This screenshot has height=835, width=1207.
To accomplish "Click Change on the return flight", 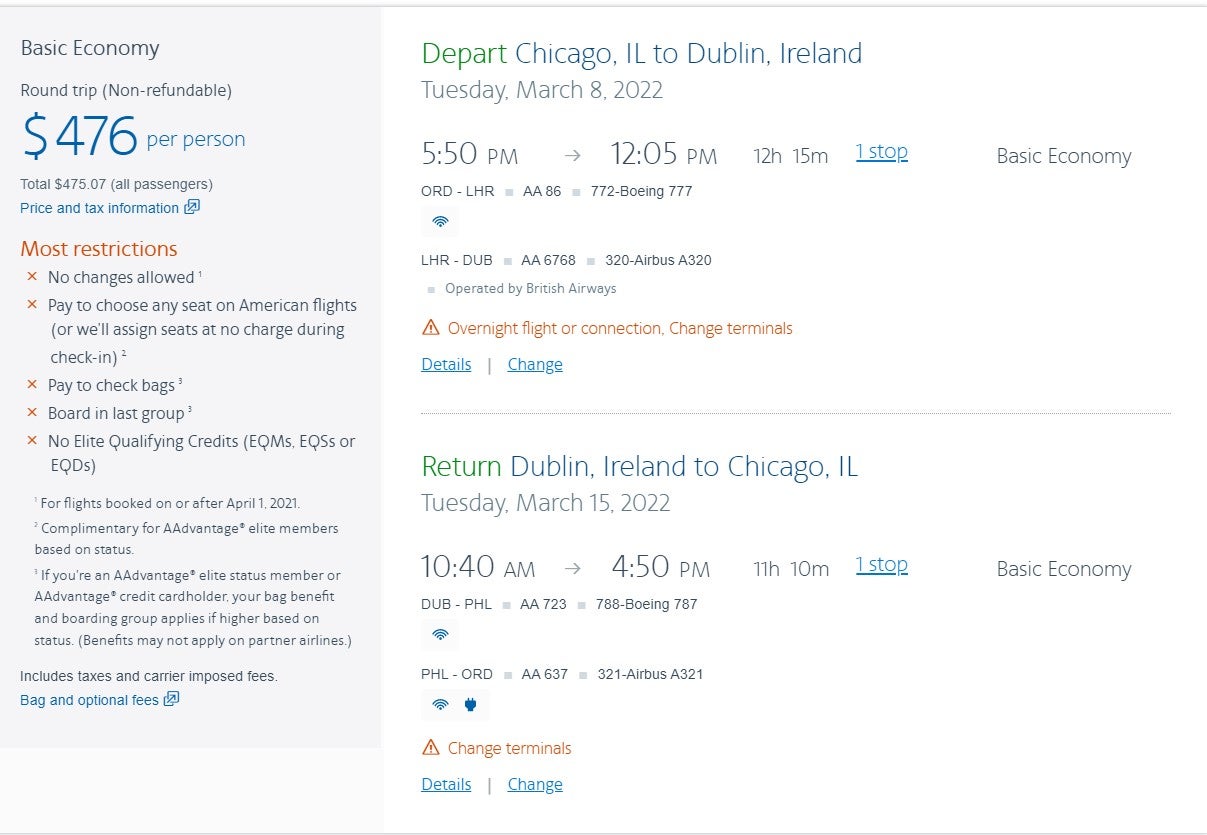I will point(534,784).
